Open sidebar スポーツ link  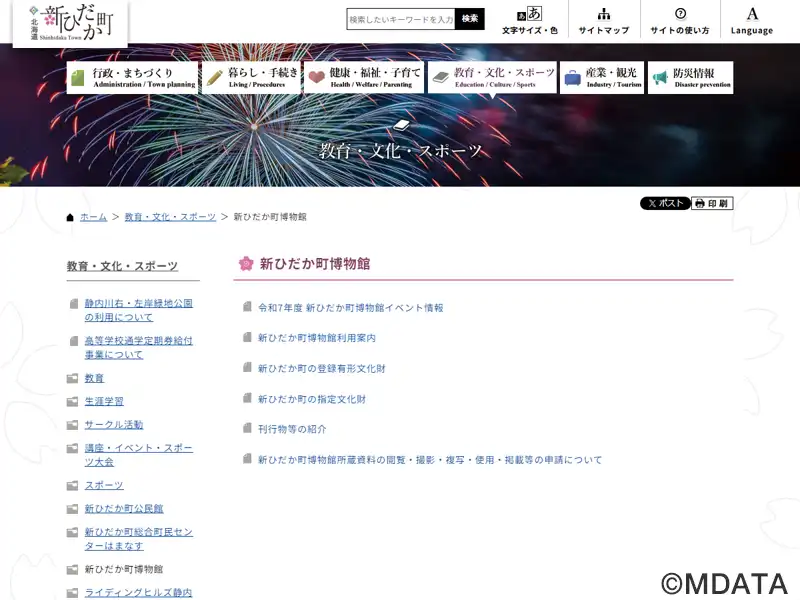[104, 485]
